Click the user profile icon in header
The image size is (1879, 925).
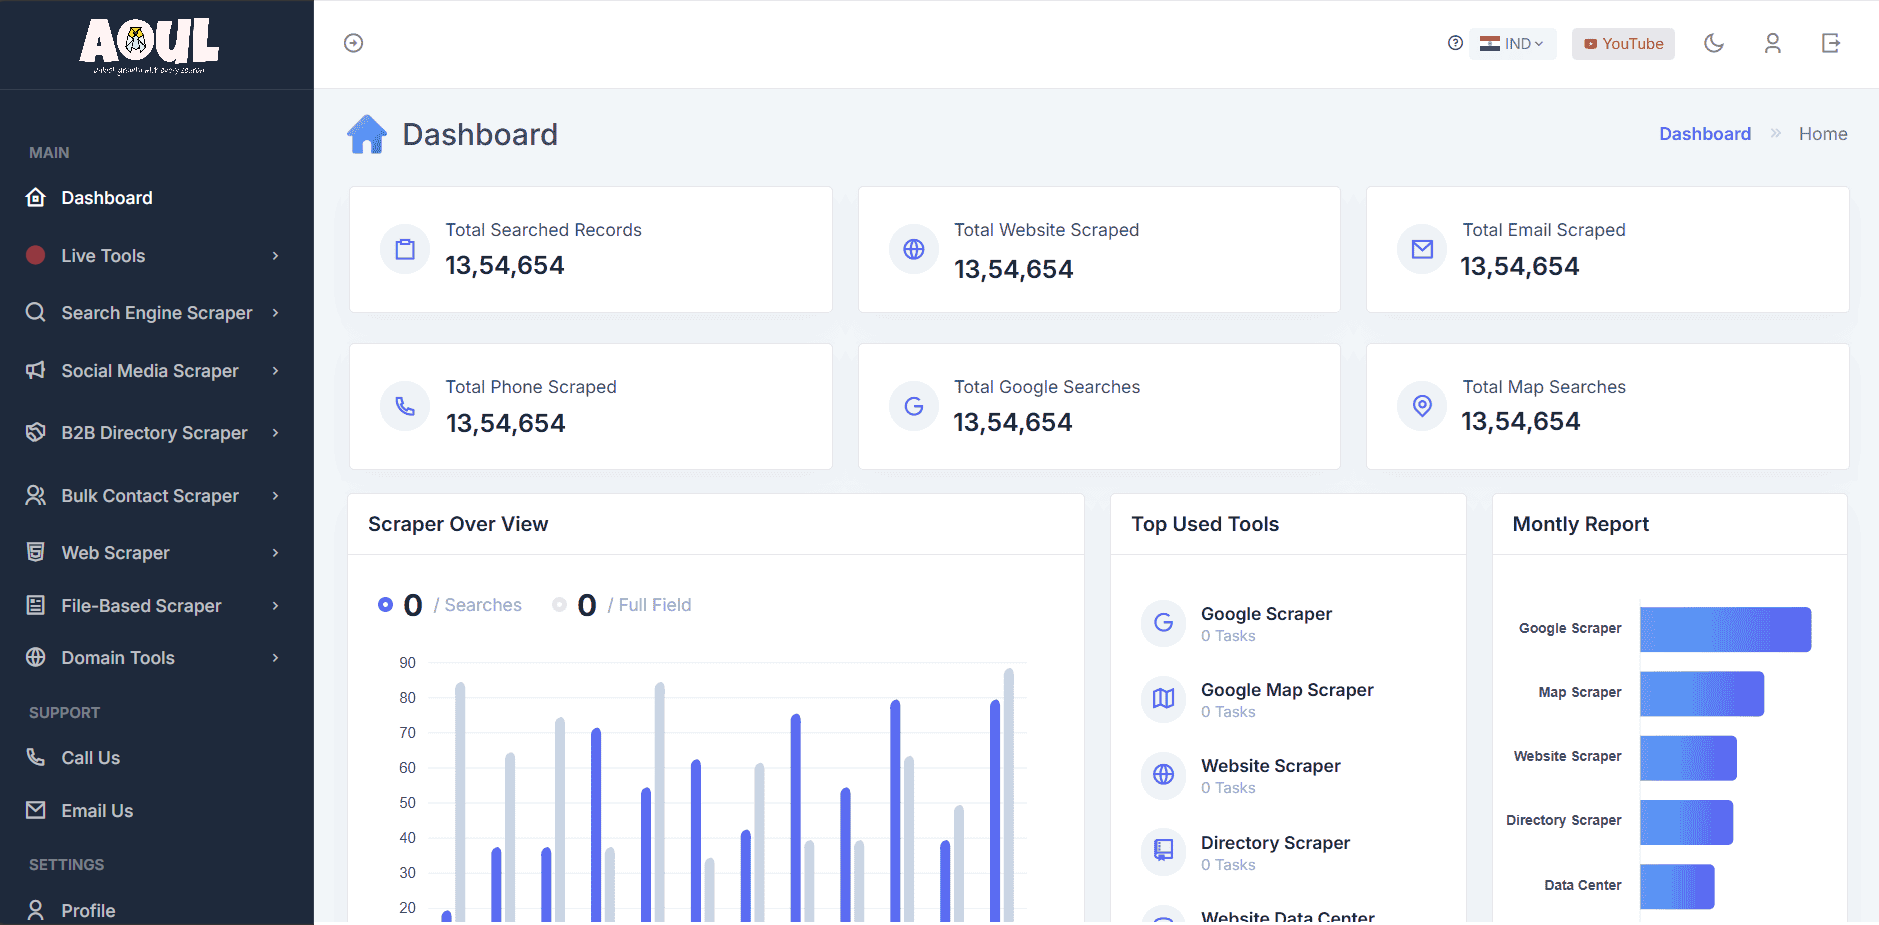click(1773, 43)
